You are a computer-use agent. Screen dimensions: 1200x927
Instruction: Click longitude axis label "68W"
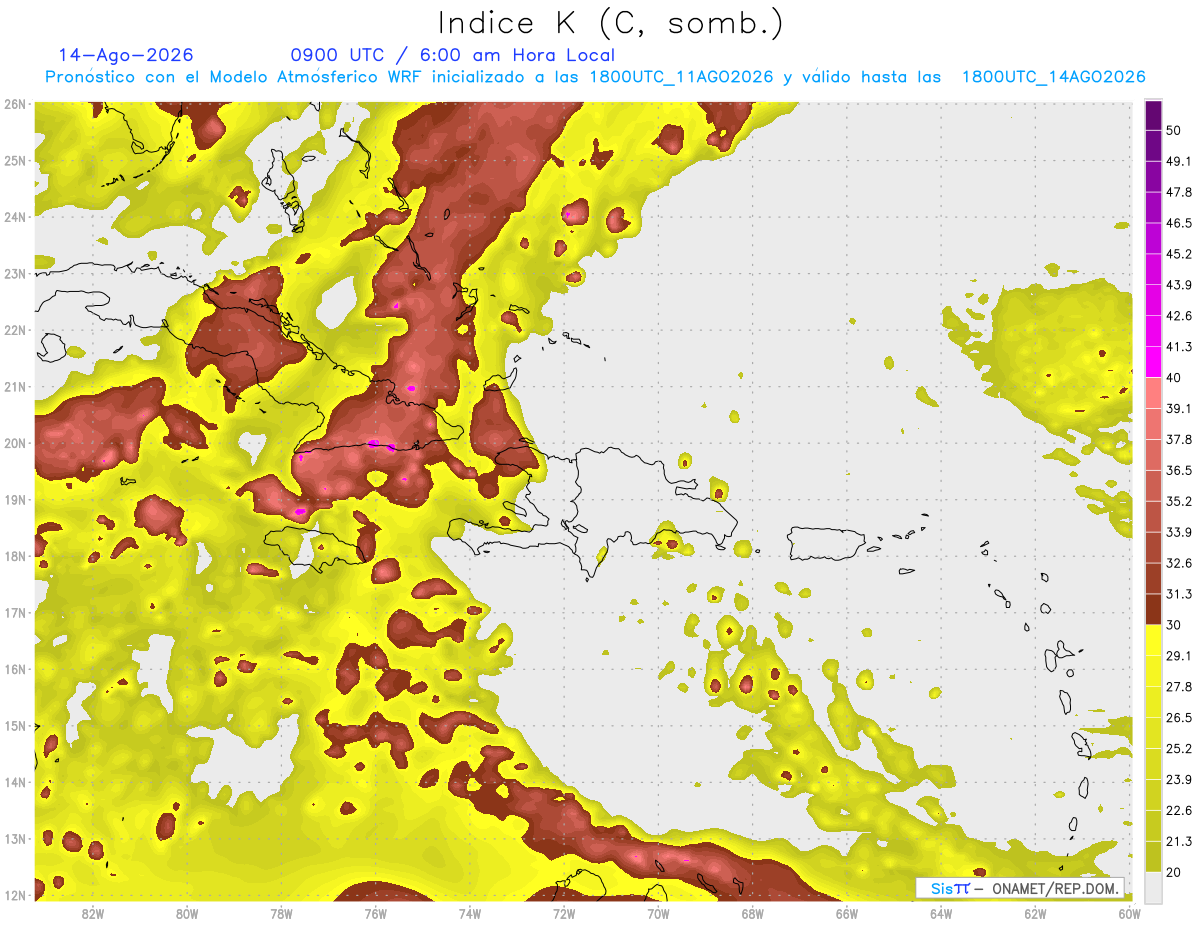(x=752, y=913)
